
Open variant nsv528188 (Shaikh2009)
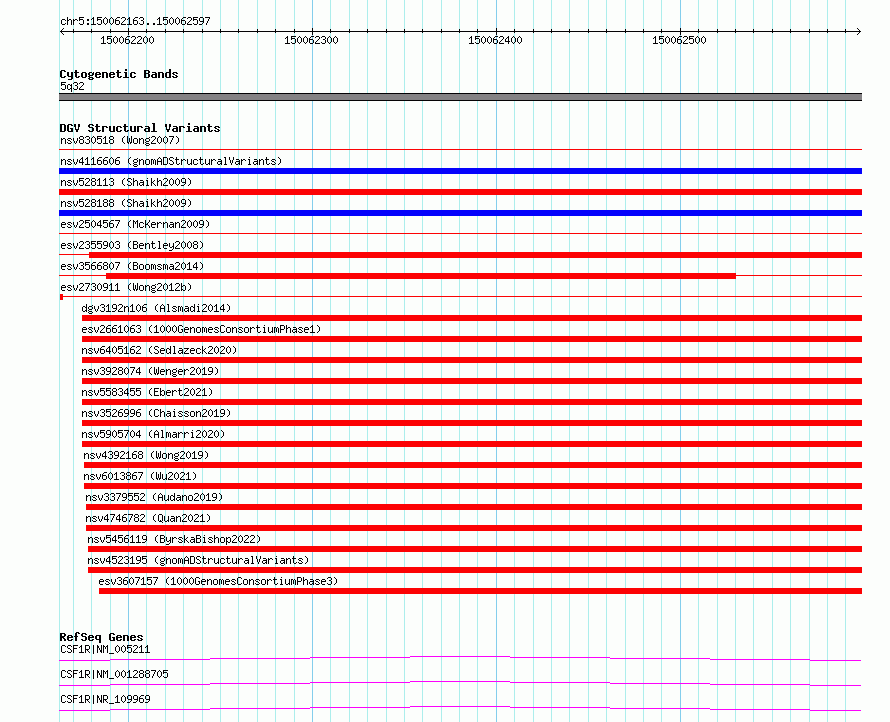click(x=126, y=203)
